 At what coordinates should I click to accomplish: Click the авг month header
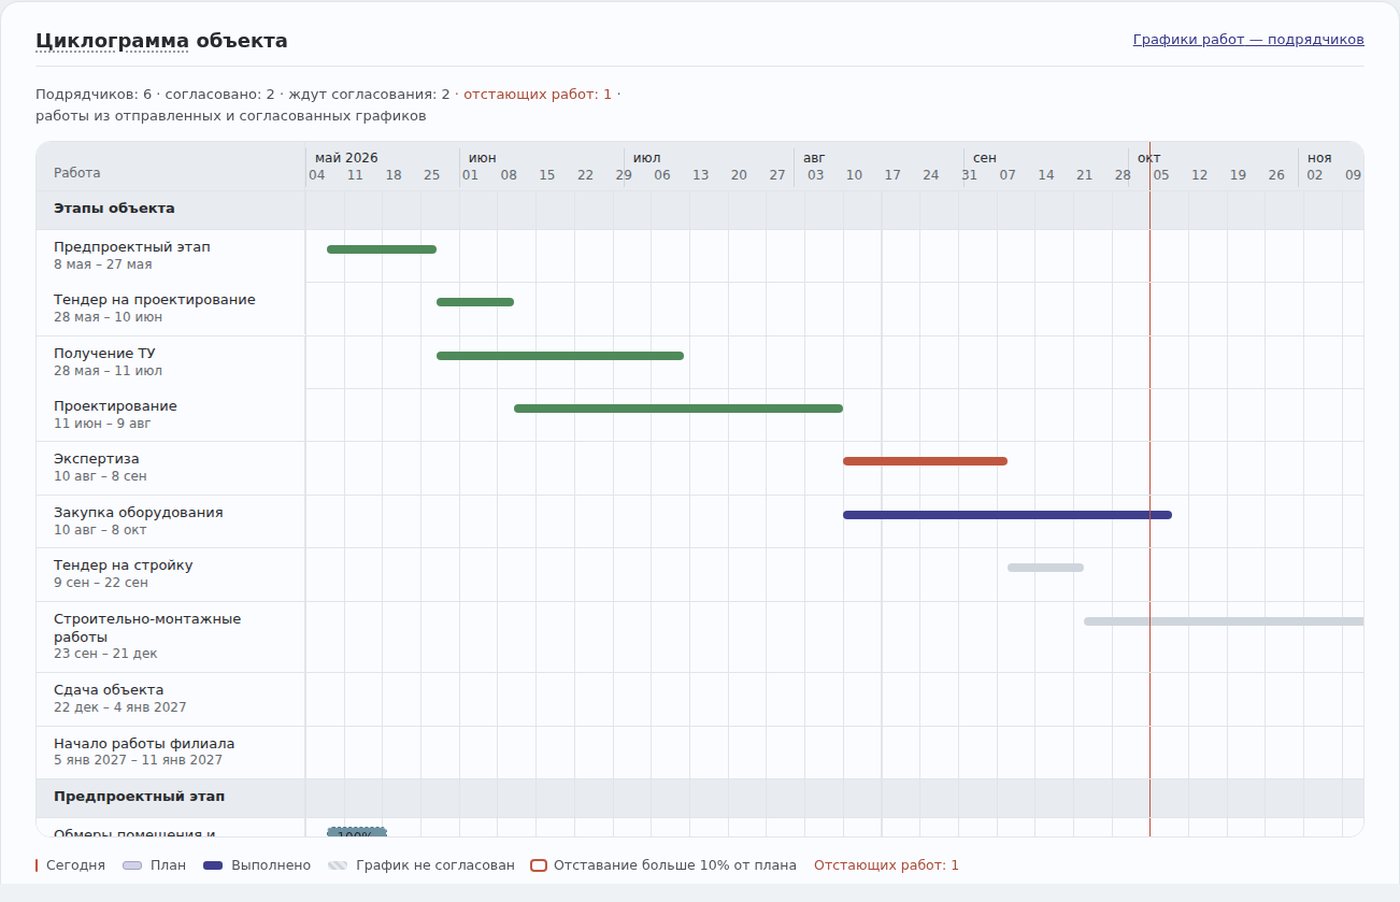tap(814, 158)
